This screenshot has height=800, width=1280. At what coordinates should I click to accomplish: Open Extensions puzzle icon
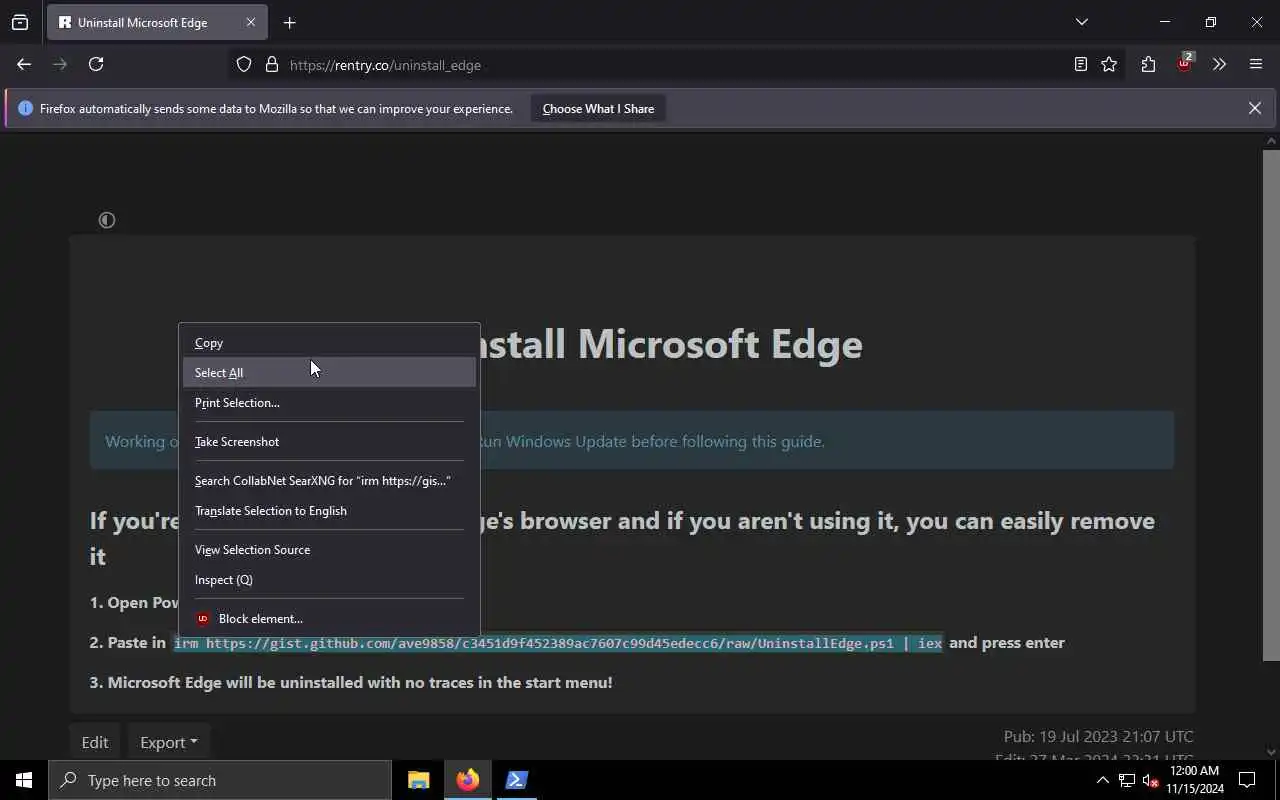(1148, 64)
